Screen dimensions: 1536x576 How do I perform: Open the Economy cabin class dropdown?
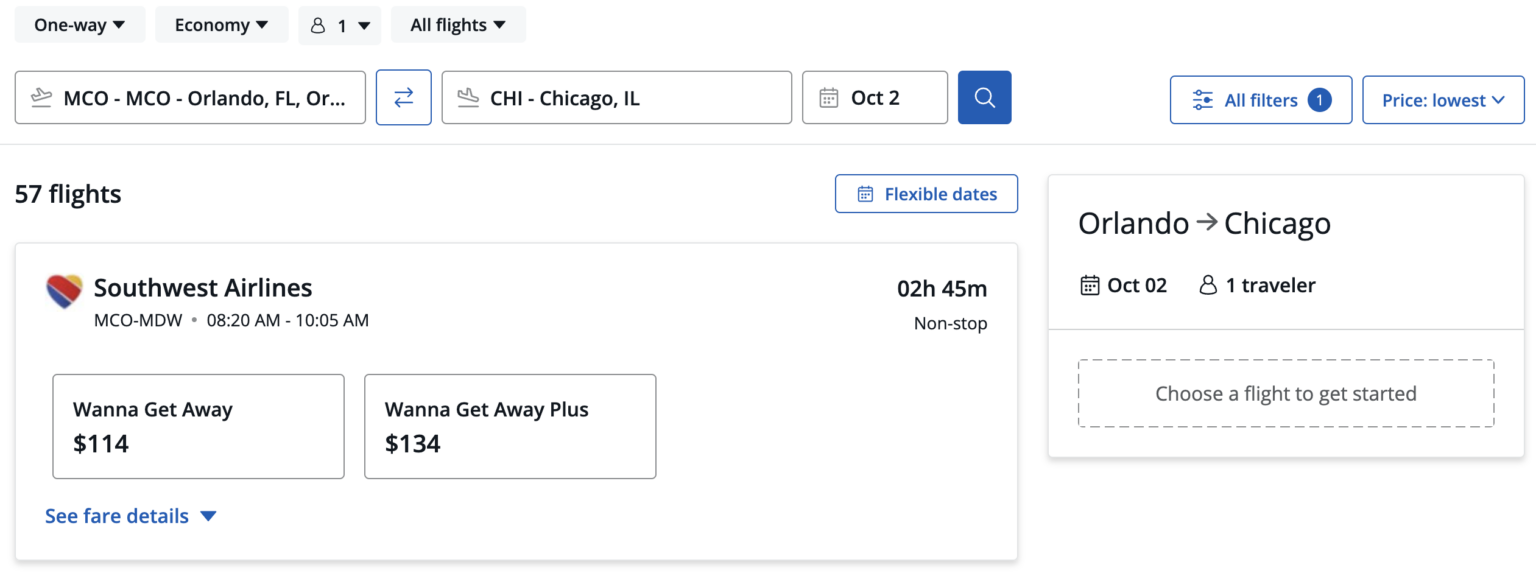pos(221,25)
